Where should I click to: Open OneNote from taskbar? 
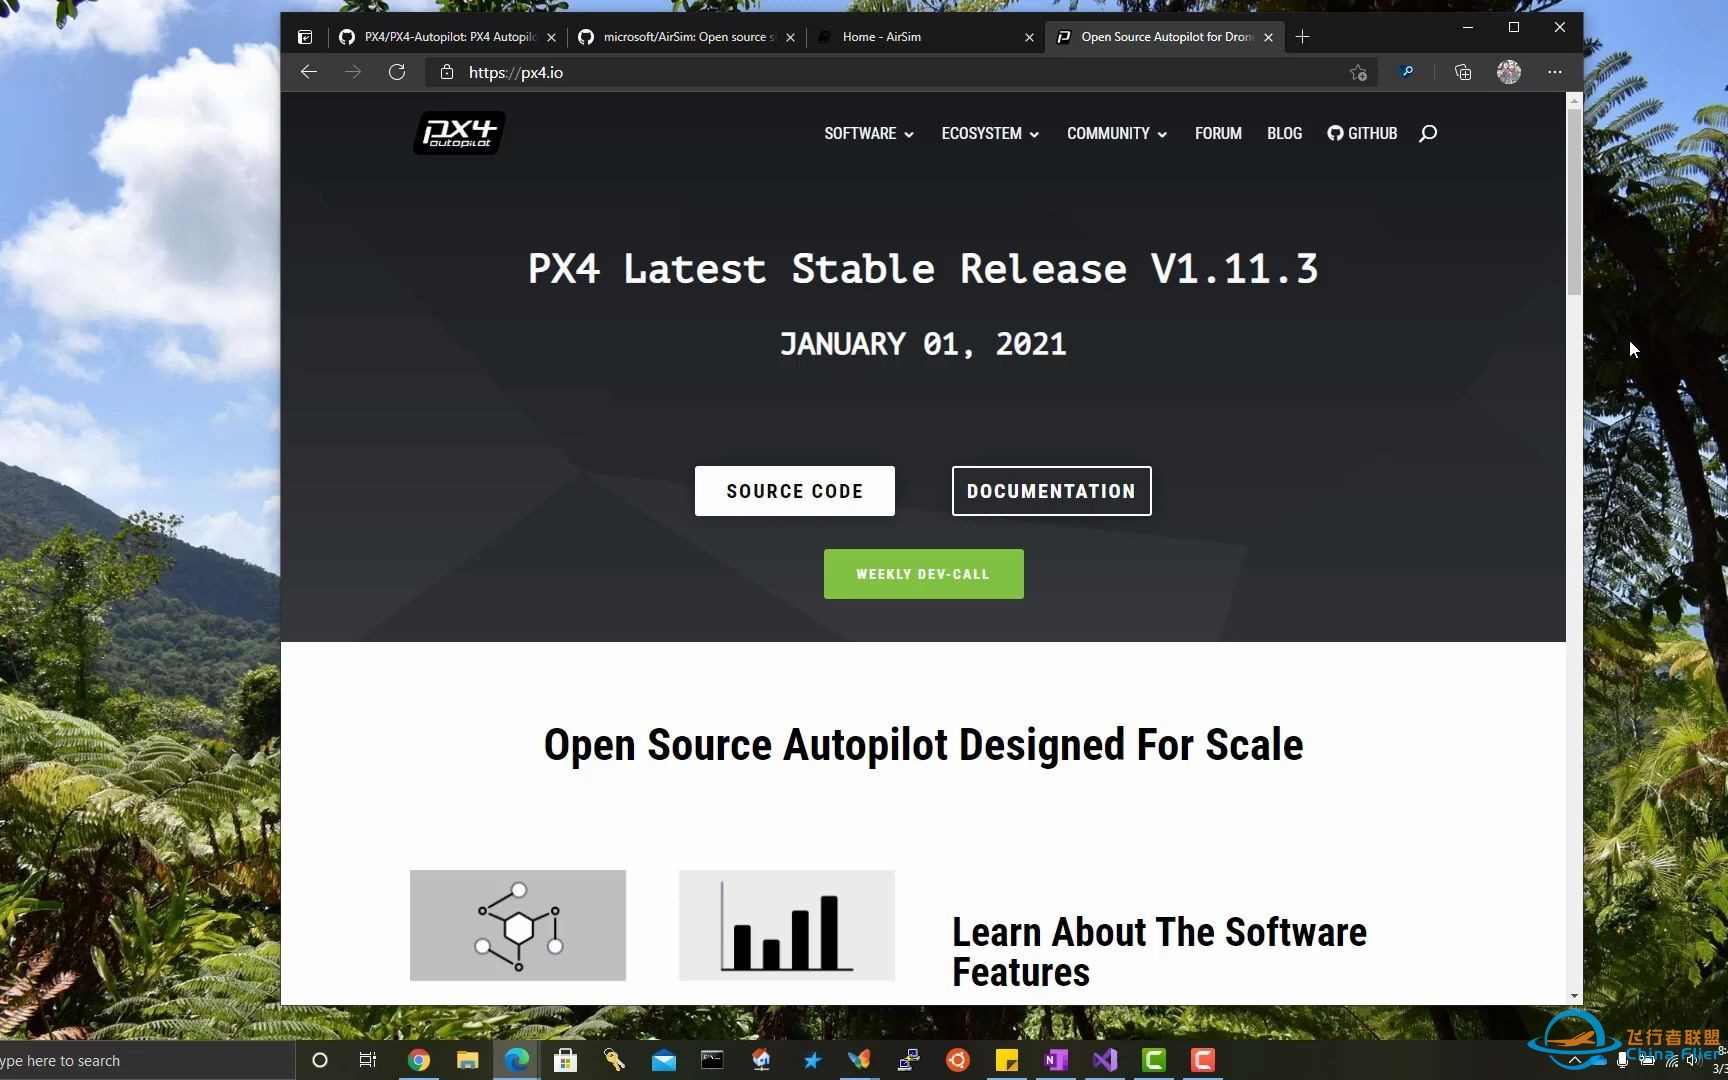click(x=1056, y=1060)
